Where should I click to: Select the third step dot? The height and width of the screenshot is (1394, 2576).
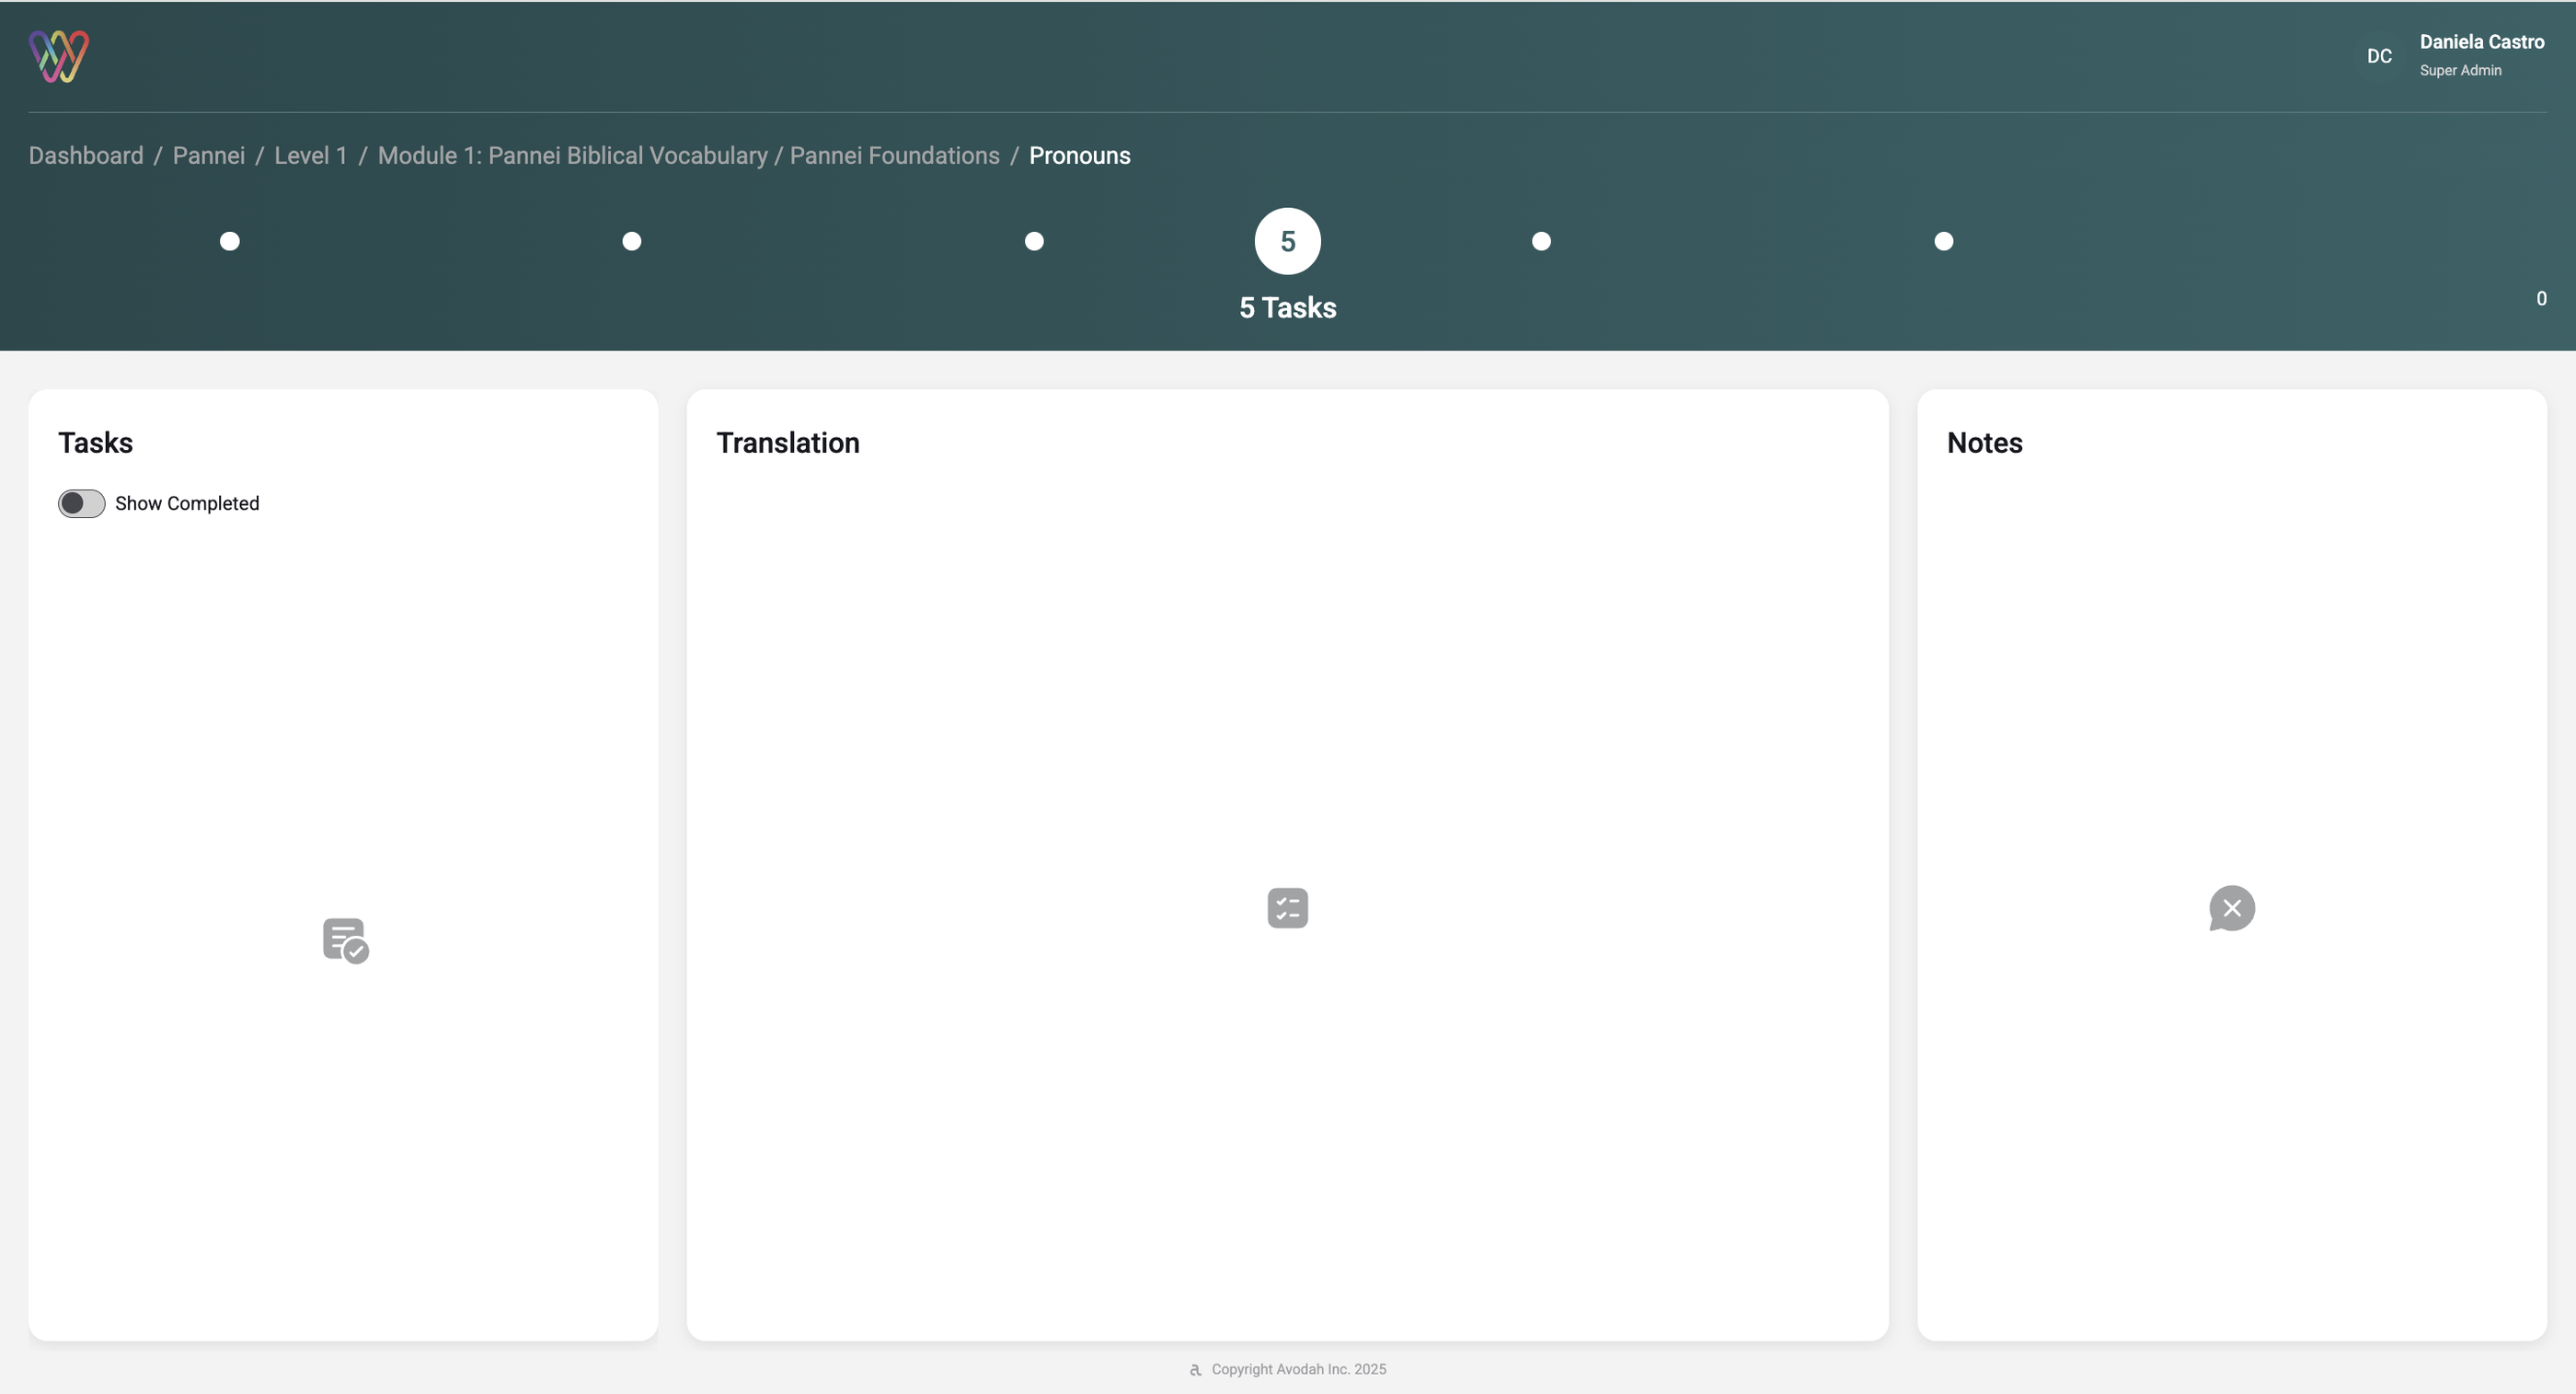1034,241
